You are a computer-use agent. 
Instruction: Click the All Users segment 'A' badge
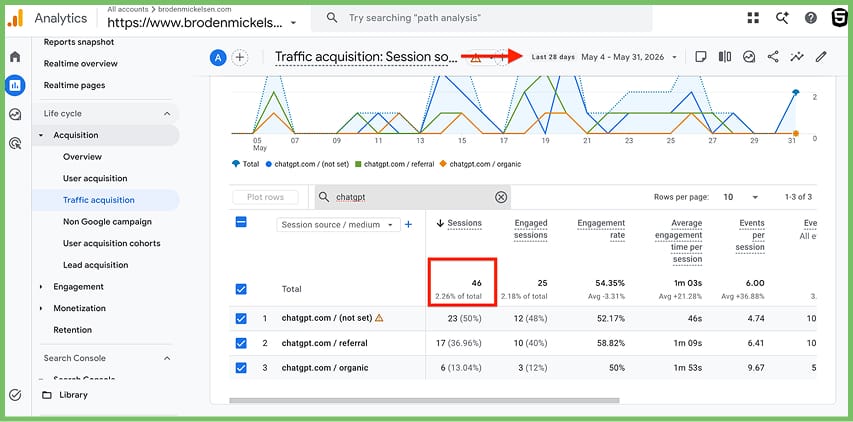coord(218,58)
